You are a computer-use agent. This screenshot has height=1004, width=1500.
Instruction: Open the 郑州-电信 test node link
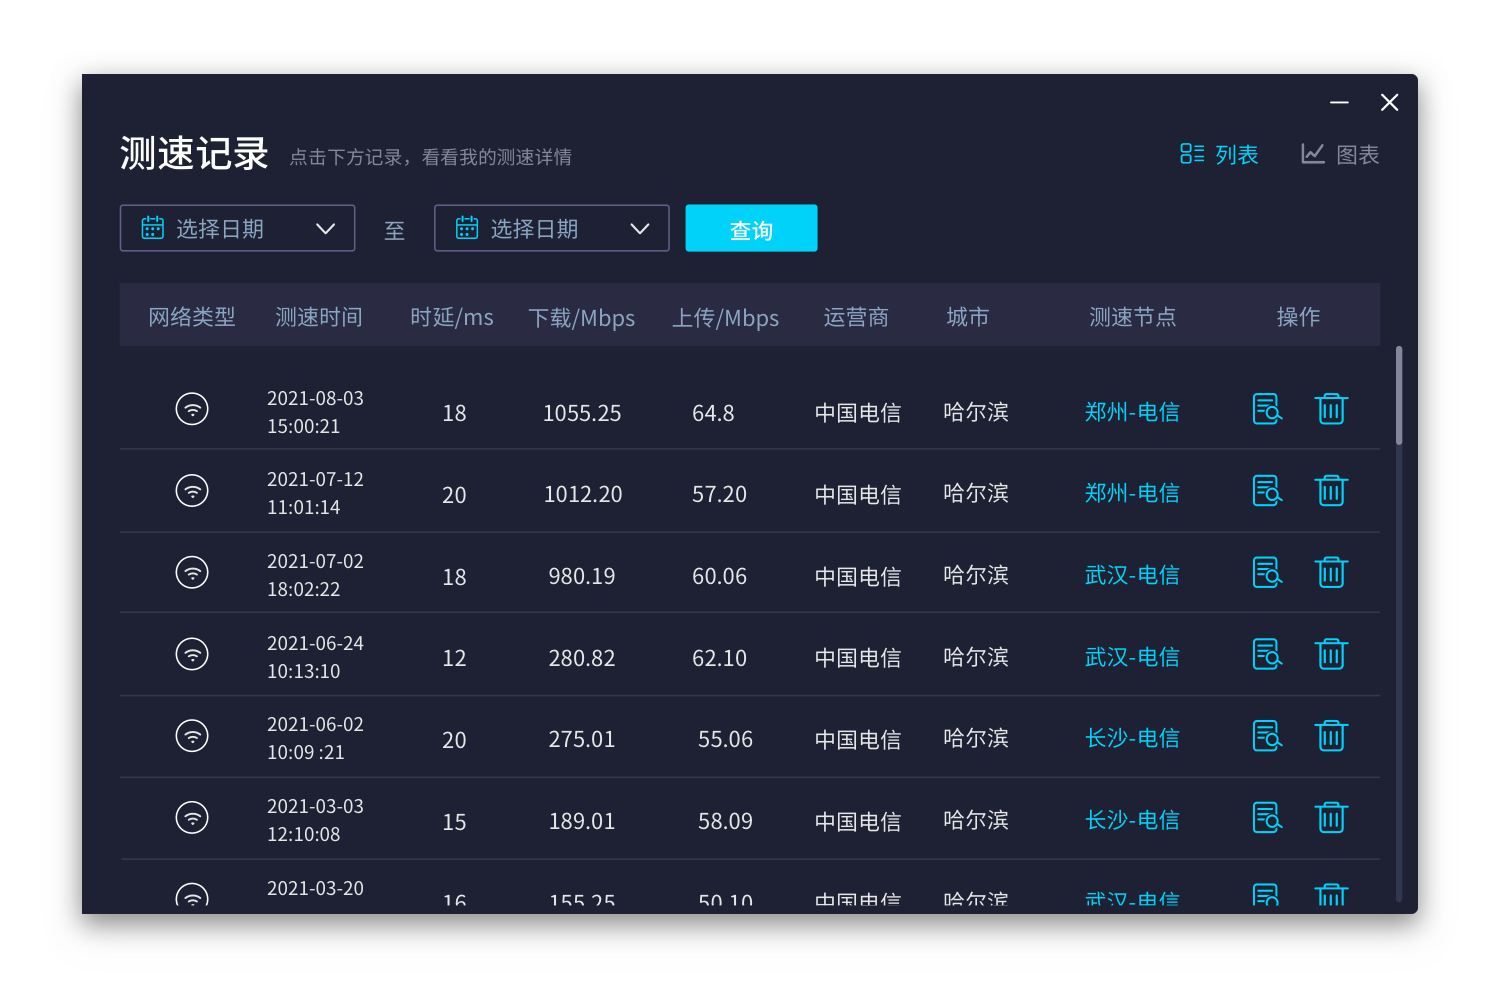1131,411
